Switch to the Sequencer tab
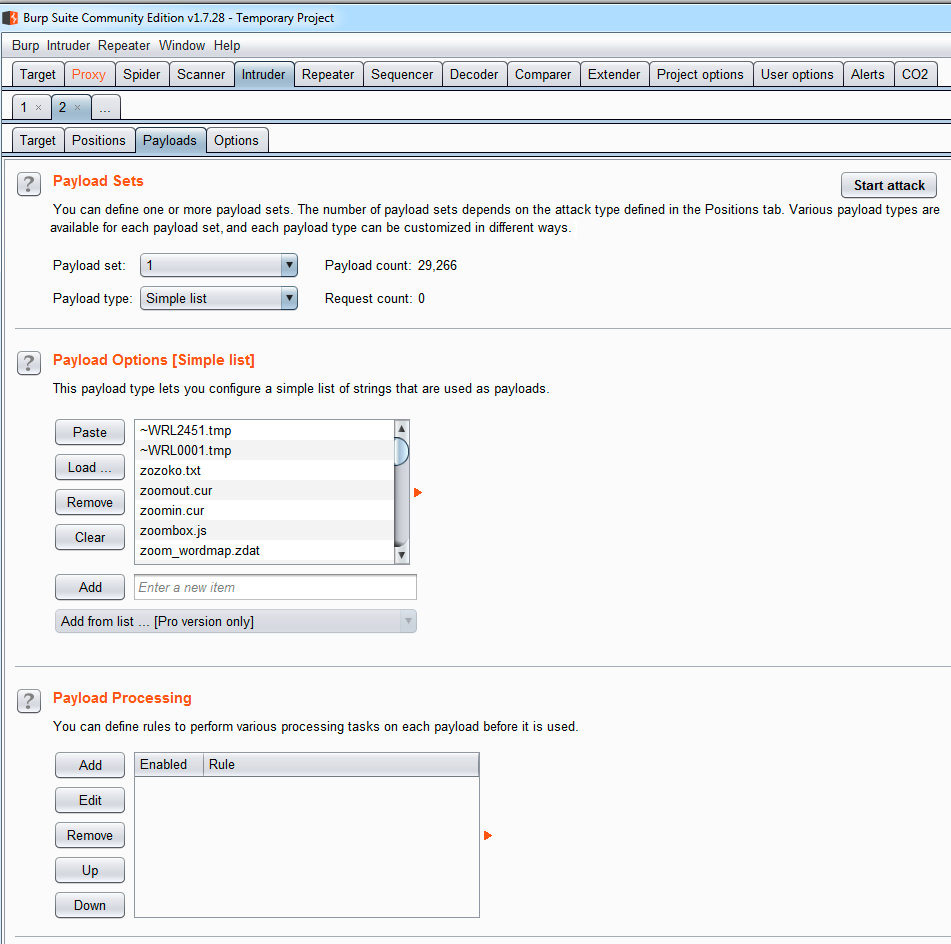Image resolution: width=951 pixels, height=944 pixels. coord(402,74)
